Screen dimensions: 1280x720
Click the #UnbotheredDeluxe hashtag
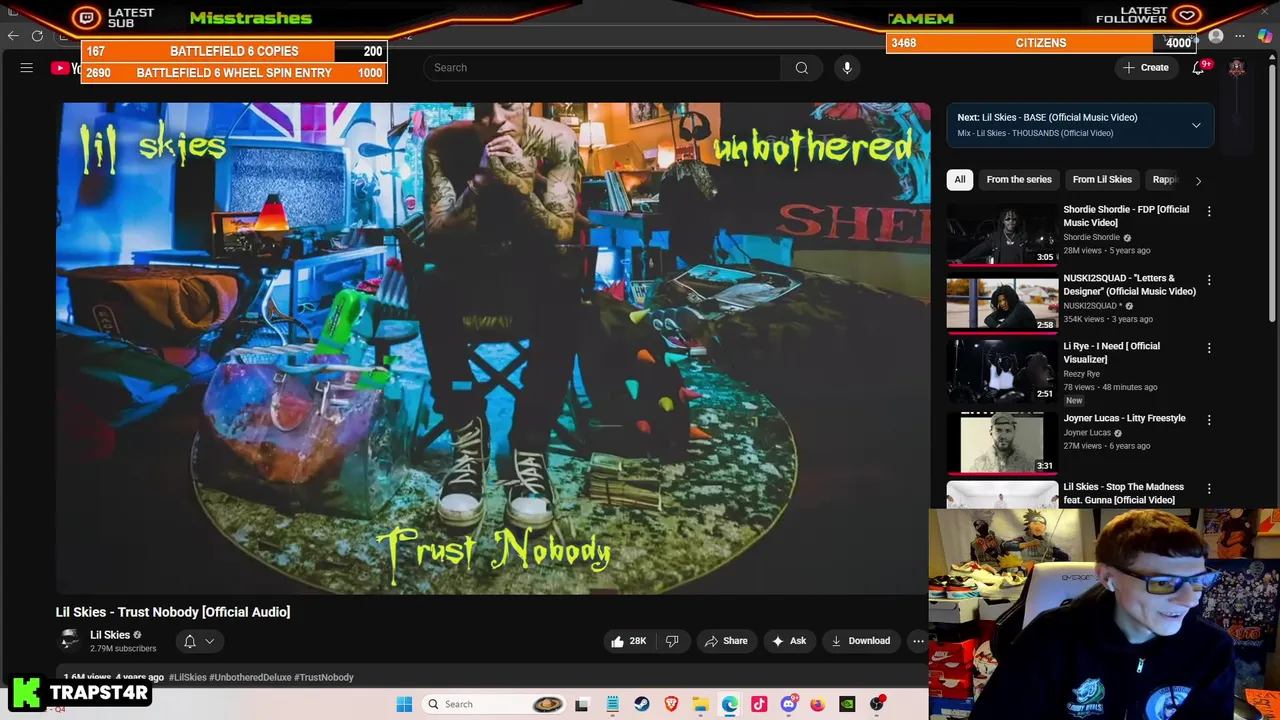(x=249, y=677)
